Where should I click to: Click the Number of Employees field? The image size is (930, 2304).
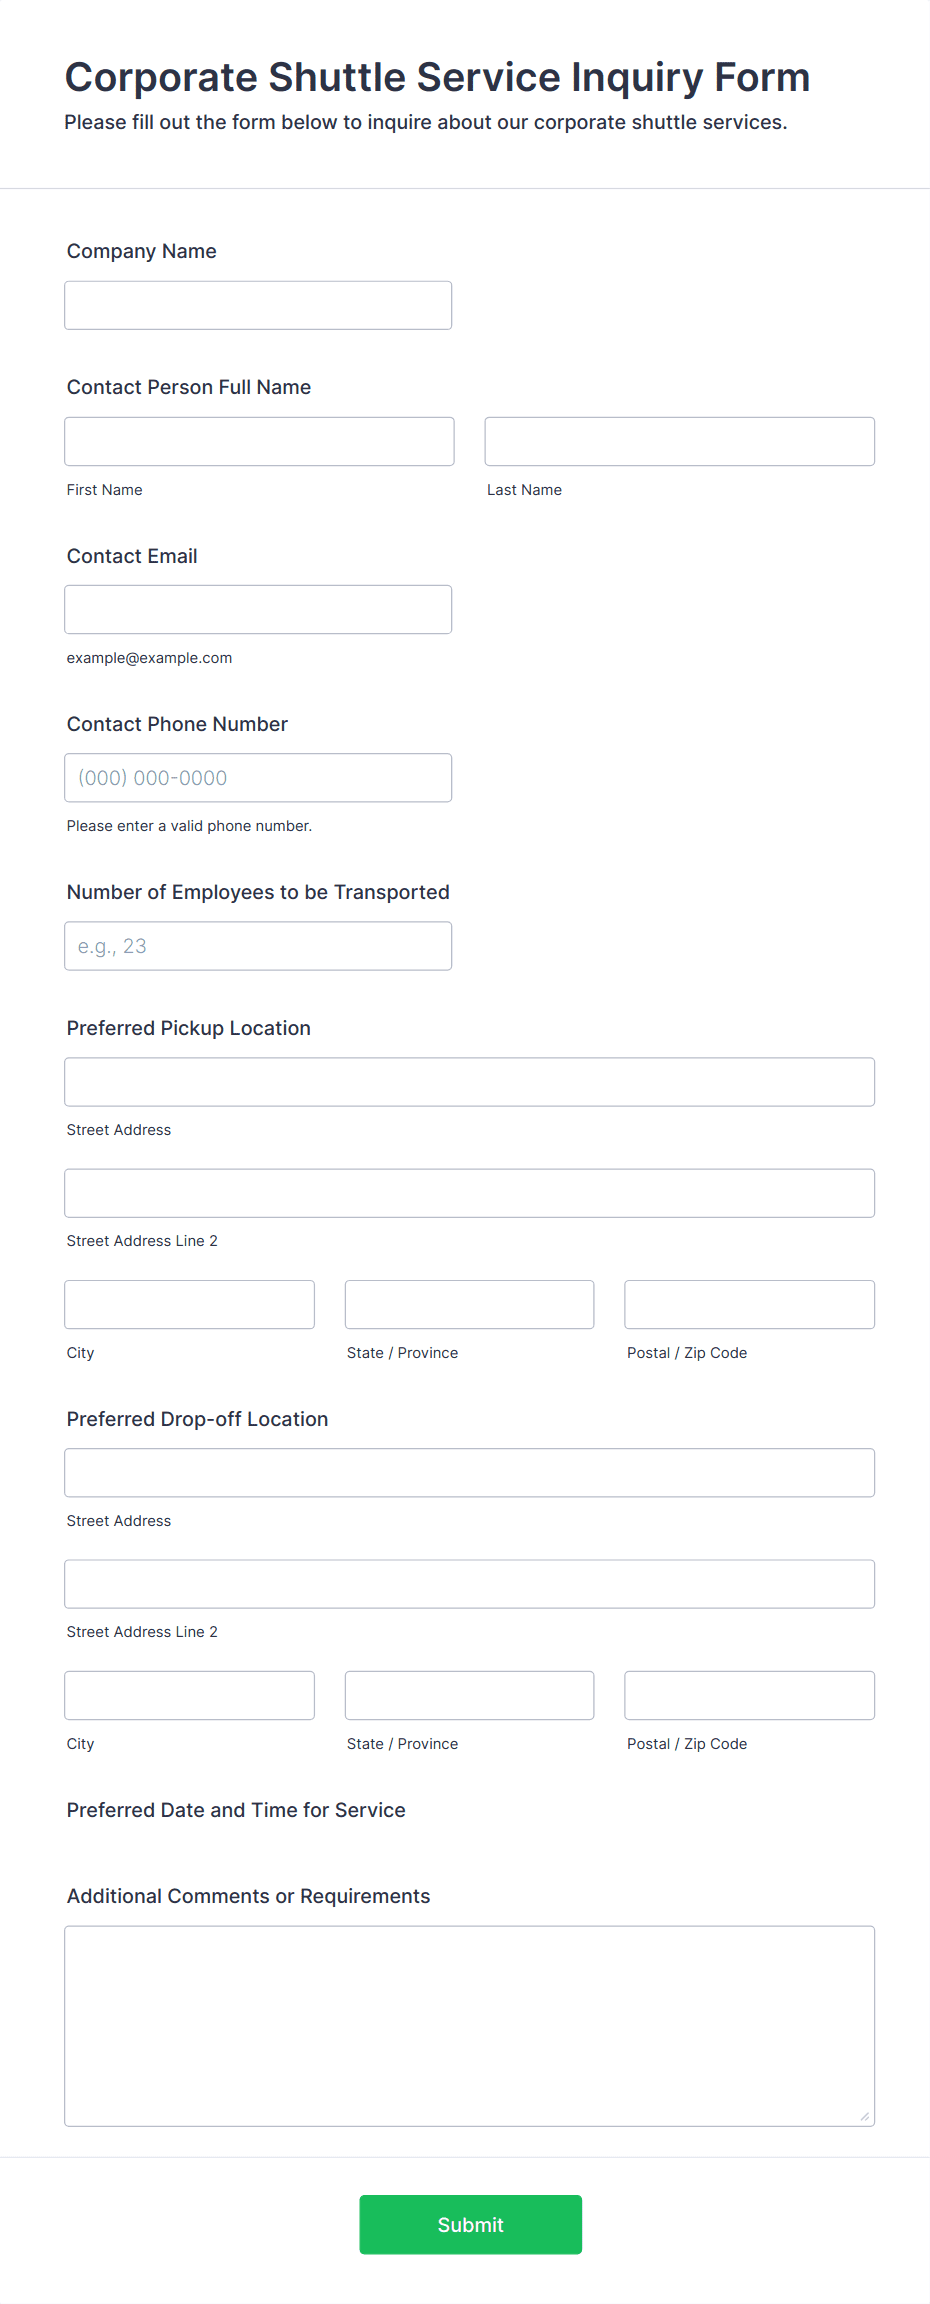click(258, 945)
